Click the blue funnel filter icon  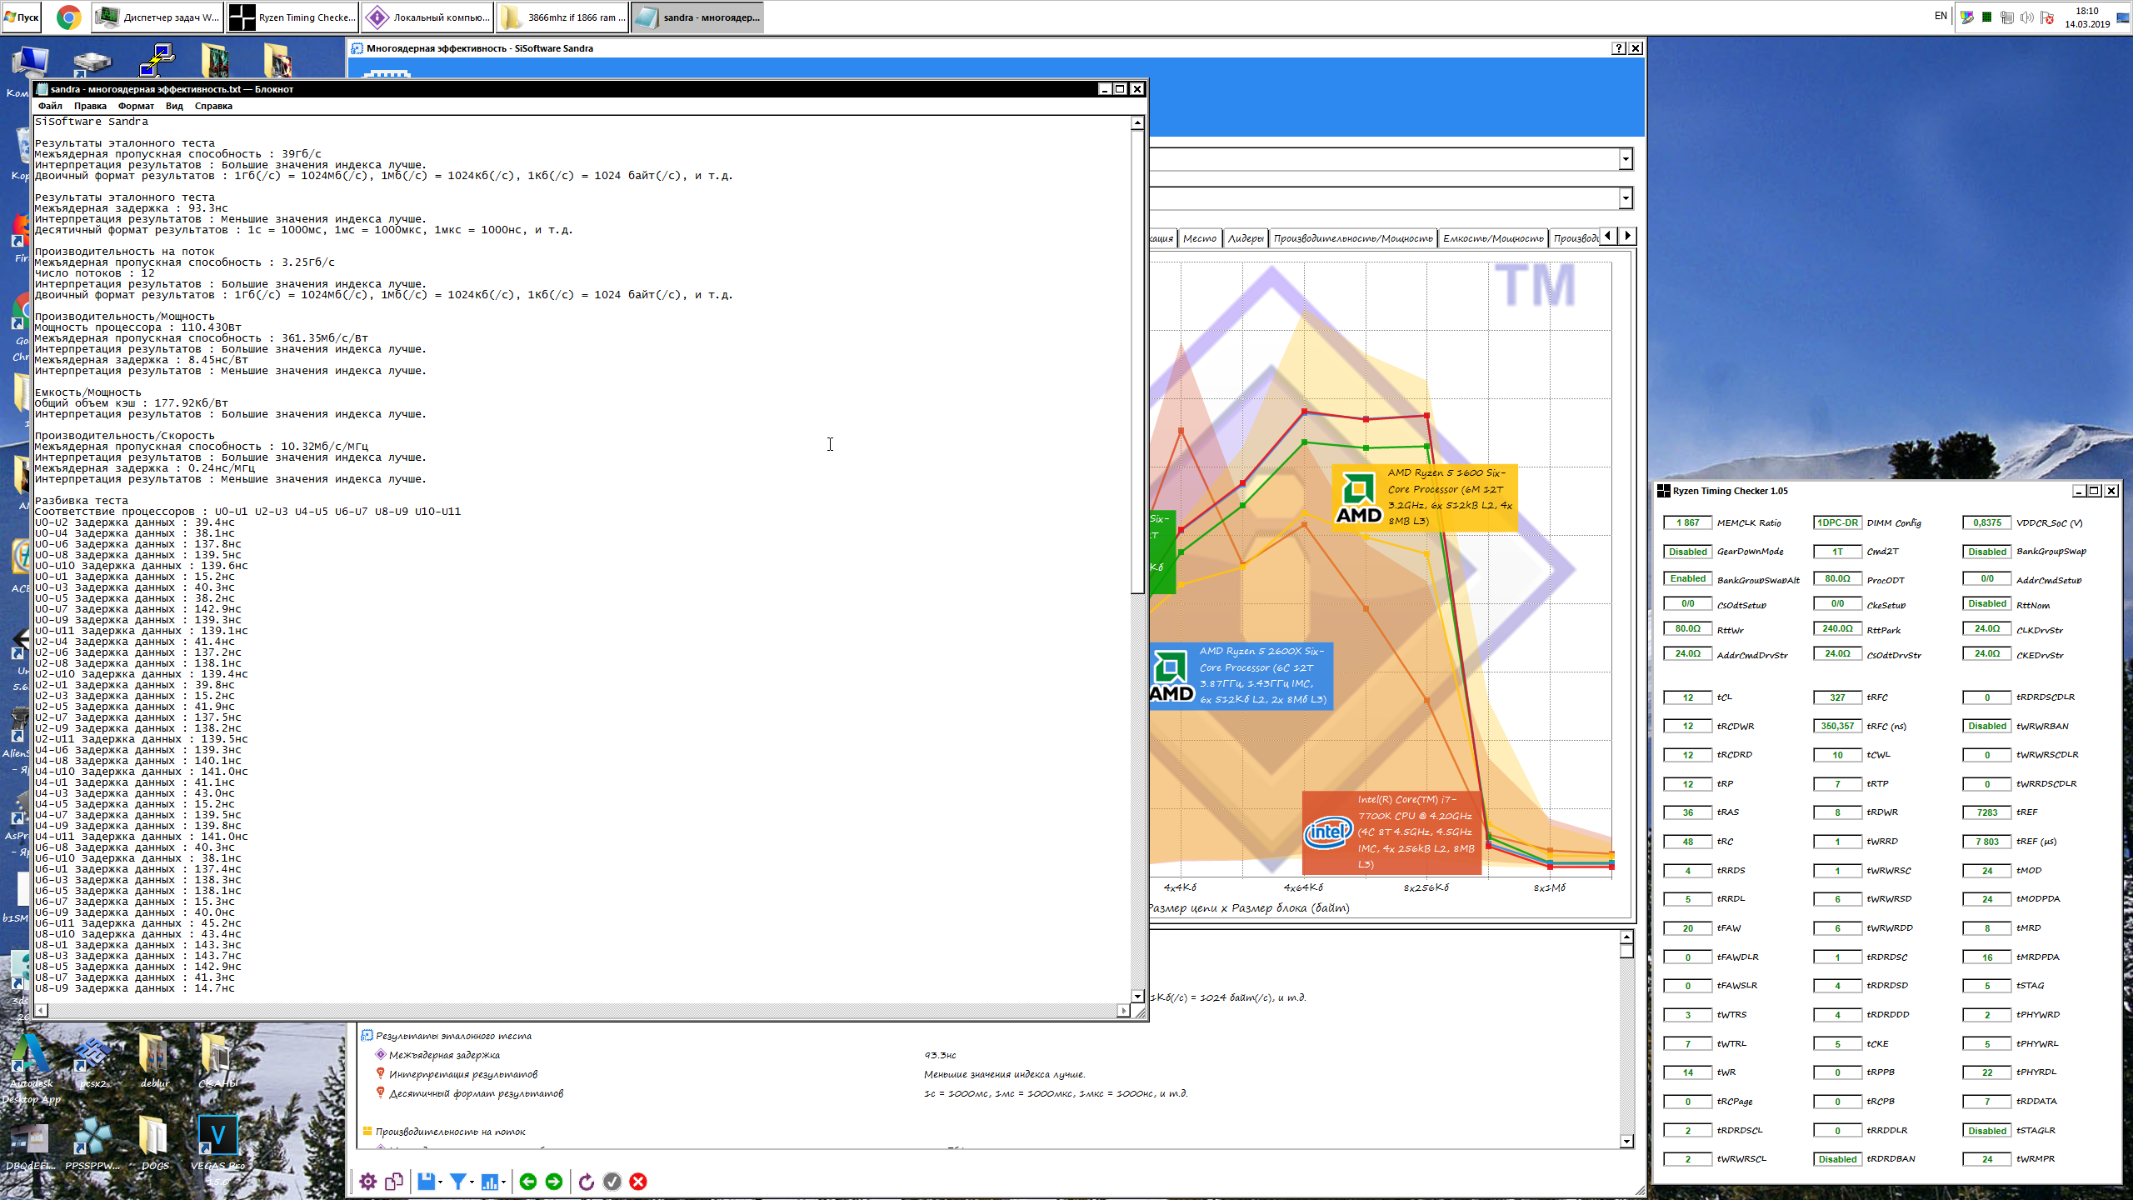[x=458, y=1182]
